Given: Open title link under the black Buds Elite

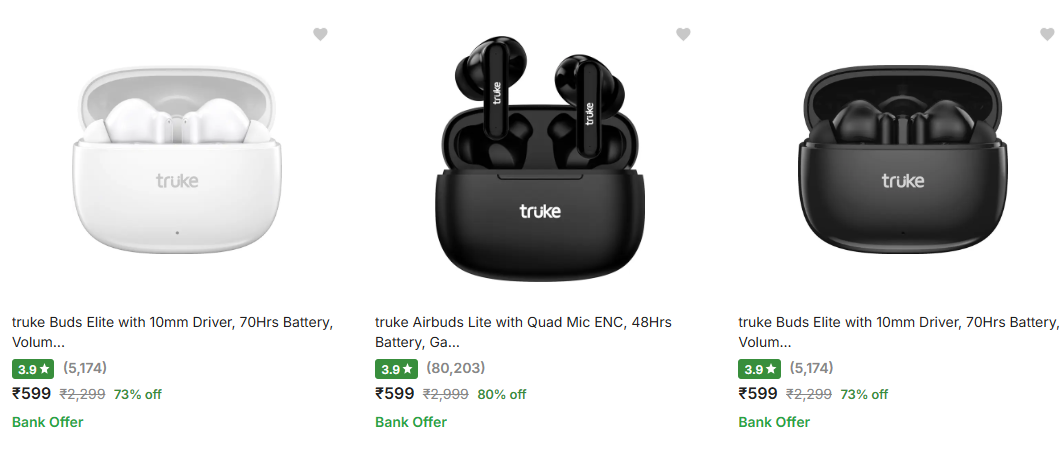Looking at the screenshot, I should coord(898,331).
